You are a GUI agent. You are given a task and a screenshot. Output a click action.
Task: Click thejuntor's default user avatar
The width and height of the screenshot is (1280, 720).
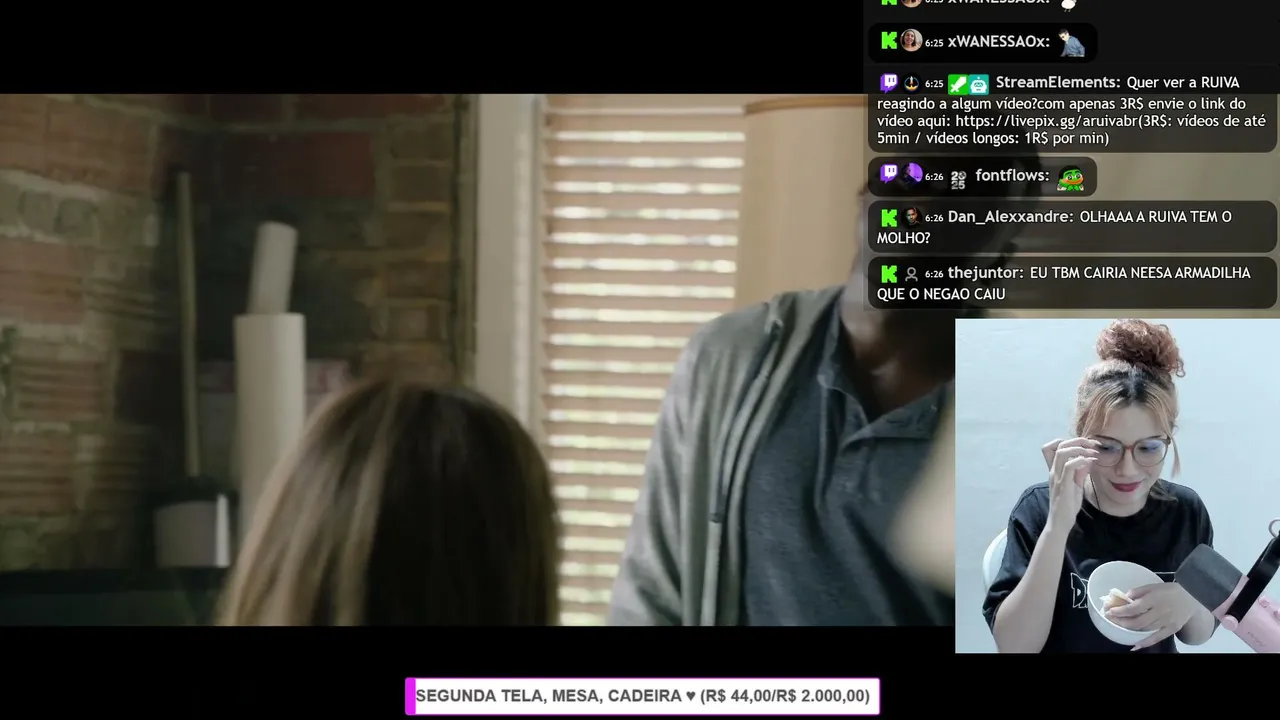(x=911, y=273)
